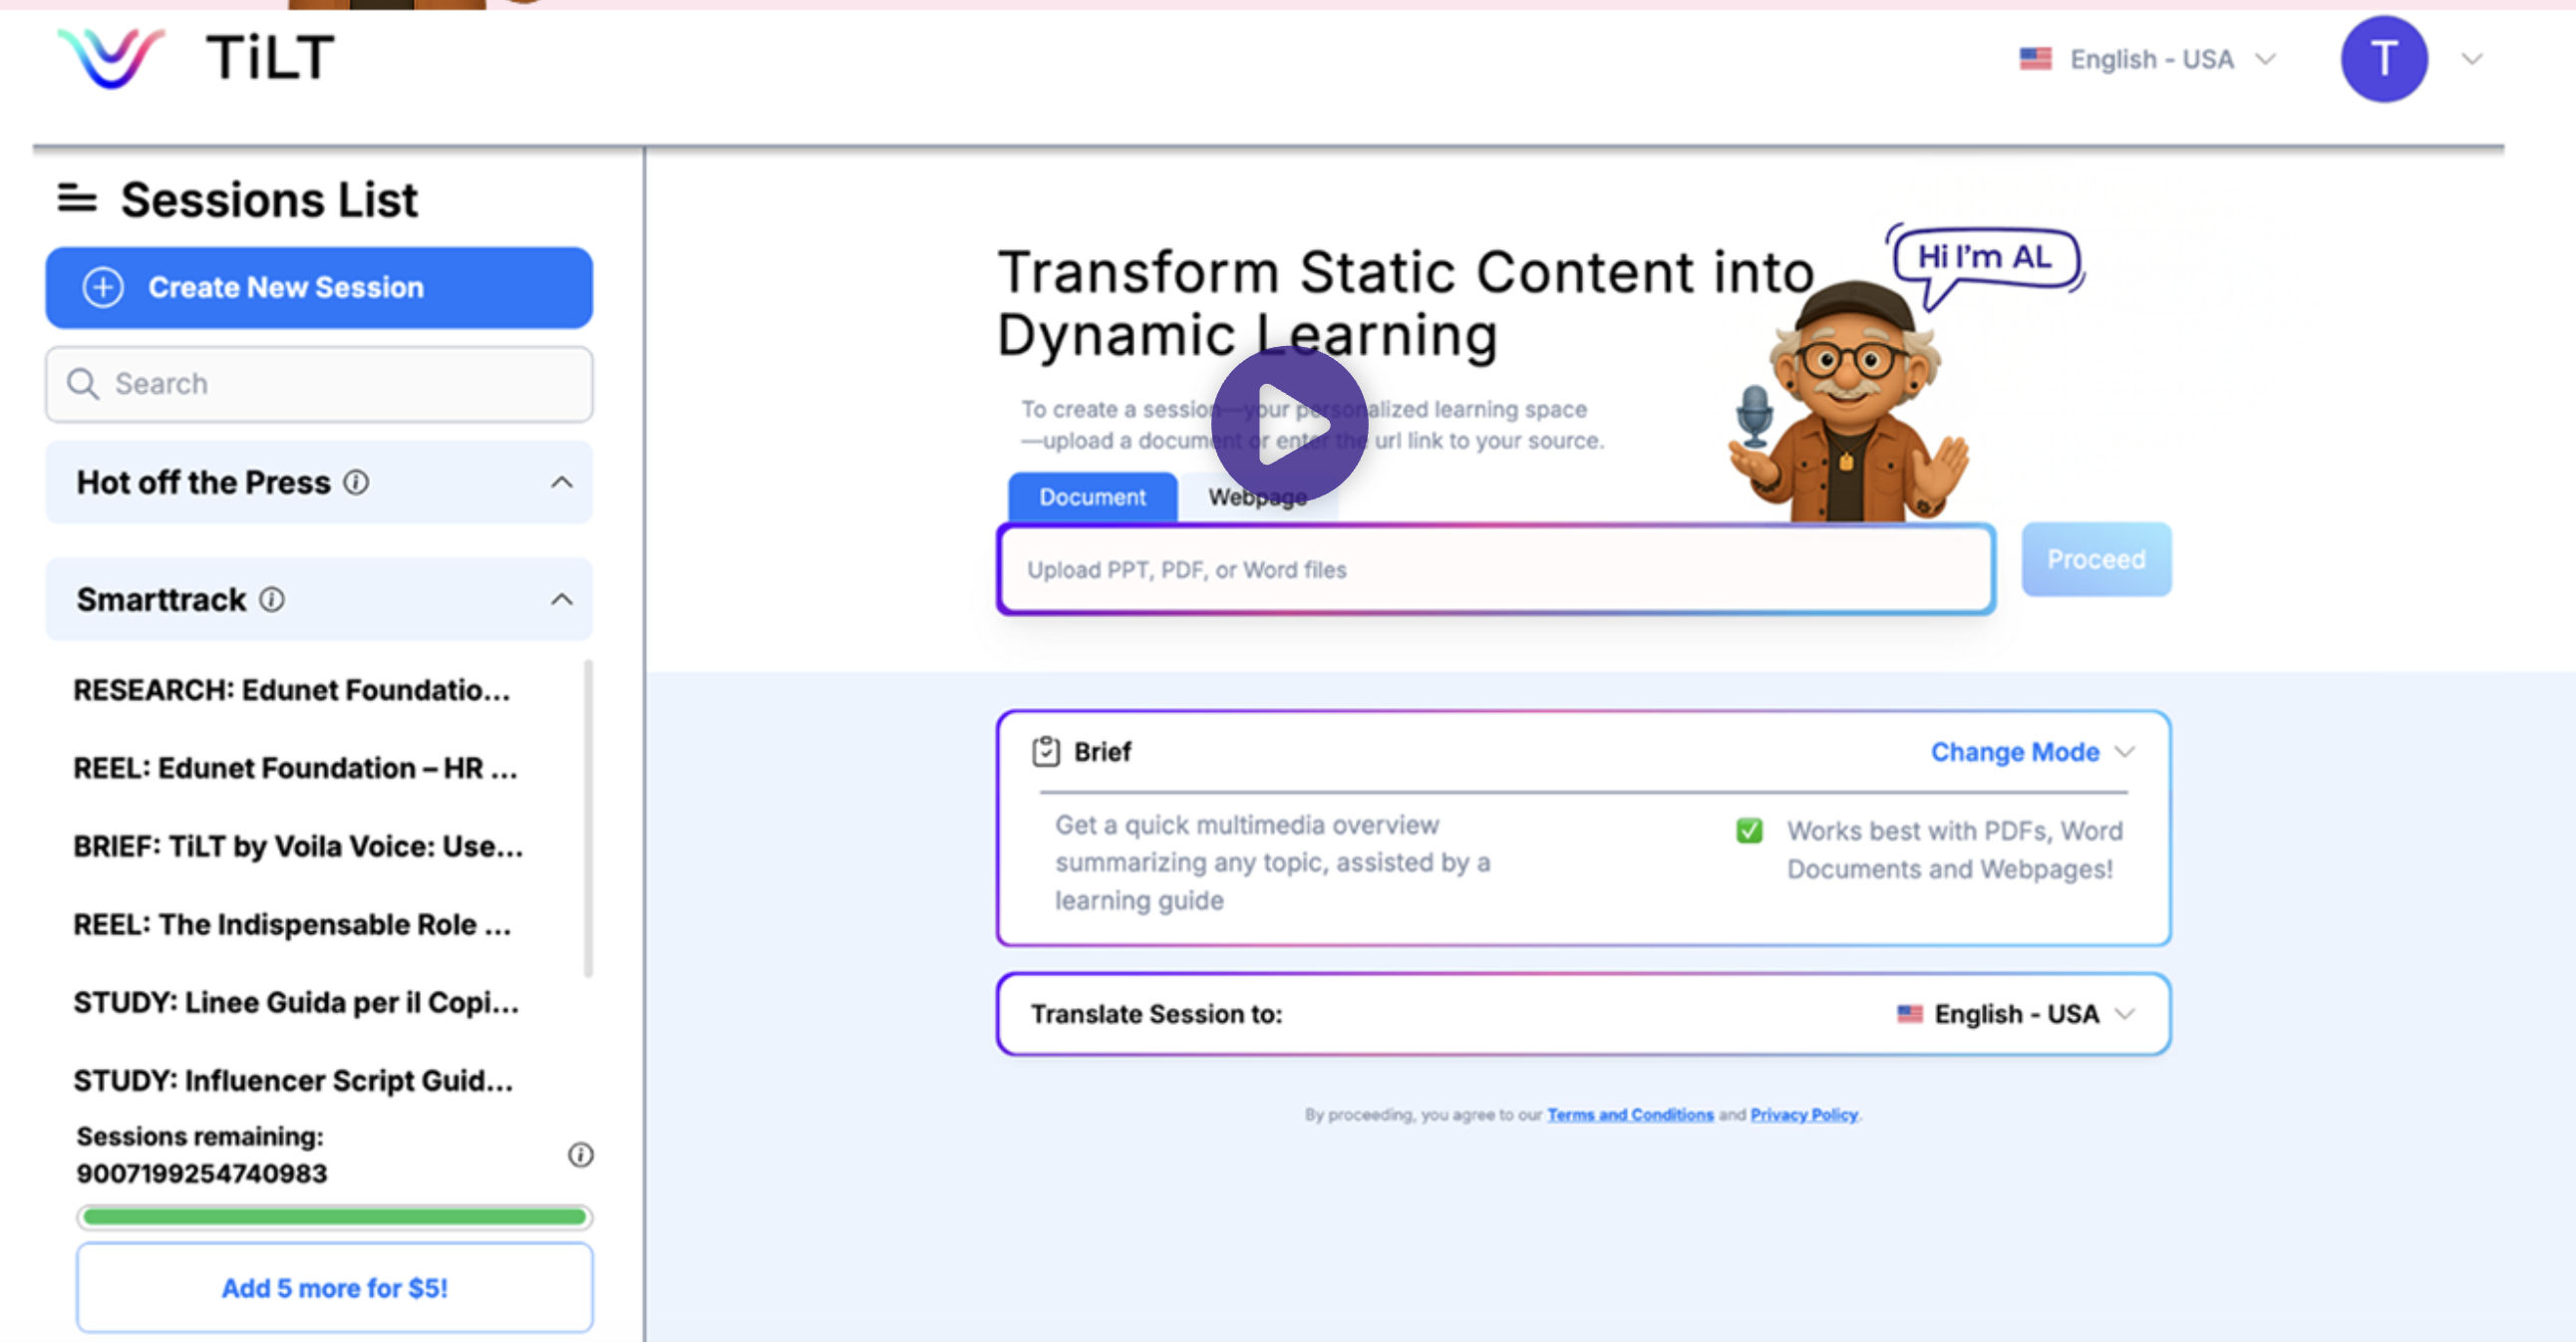Click the search magnifier icon

click(x=82, y=384)
